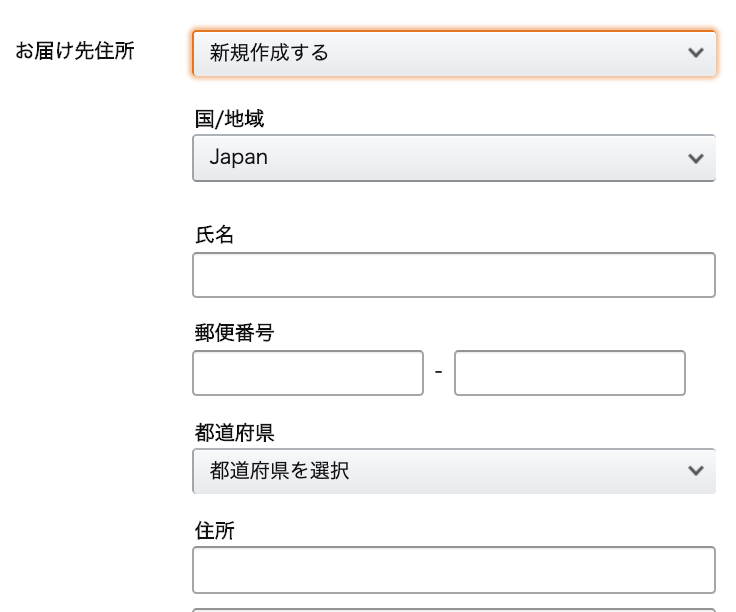Click the 郵便番号 field label
Image resolution: width=736 pixels, height=612 pixels.
(x=234, y=333)
